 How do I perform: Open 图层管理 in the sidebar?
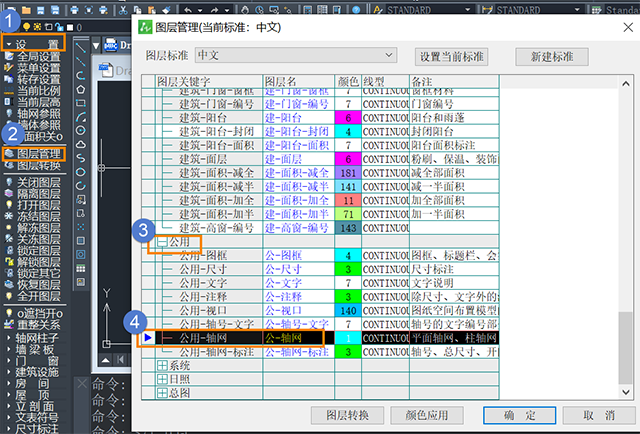[x=33, y=154]
